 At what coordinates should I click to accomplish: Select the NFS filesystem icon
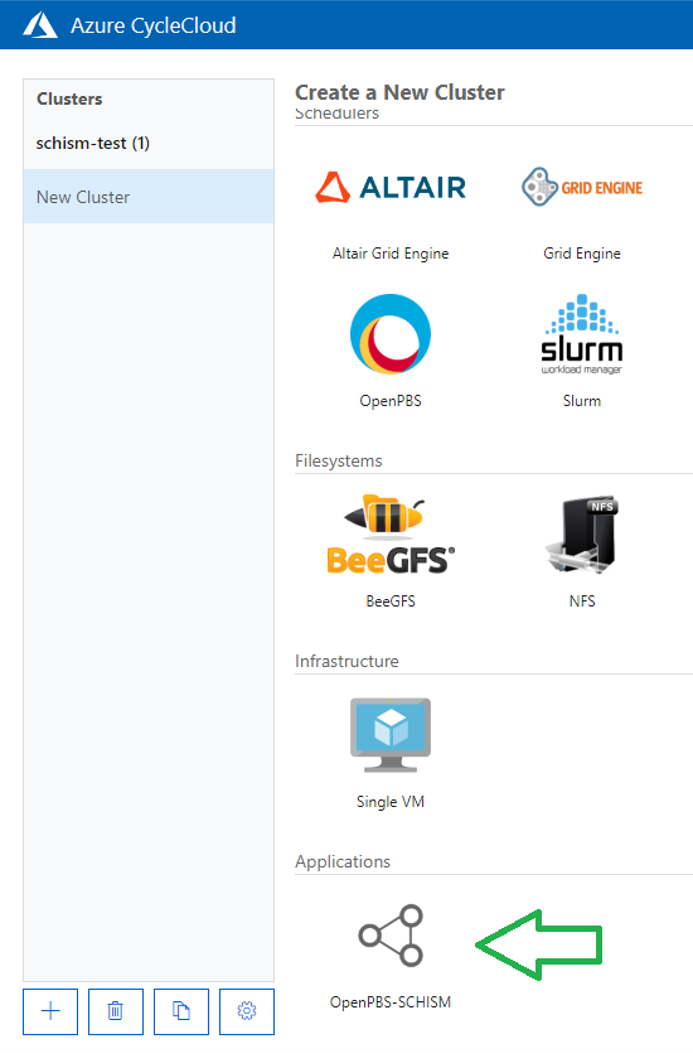tap(582, 535)
